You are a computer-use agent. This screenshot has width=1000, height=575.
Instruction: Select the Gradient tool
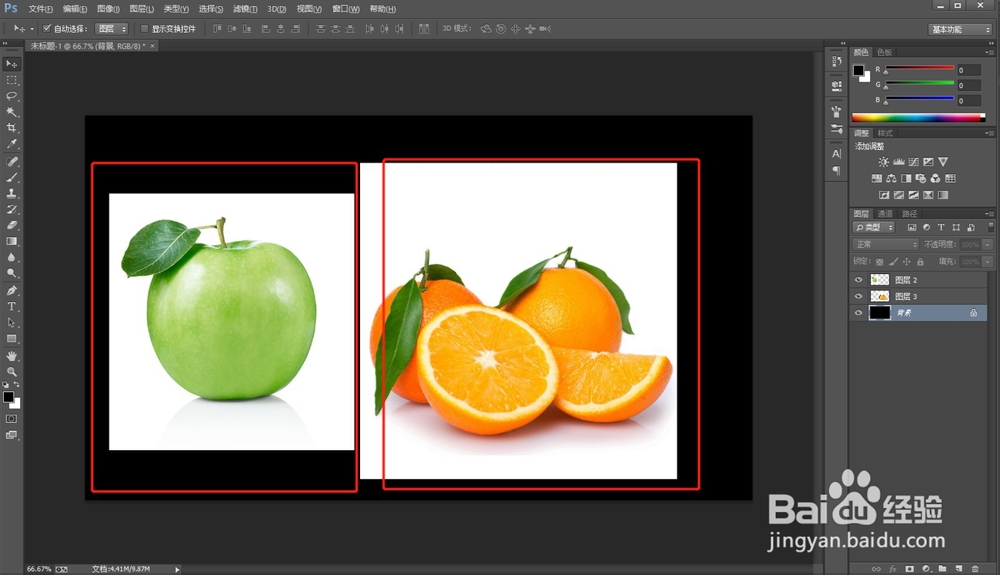(x=11, y=241)
